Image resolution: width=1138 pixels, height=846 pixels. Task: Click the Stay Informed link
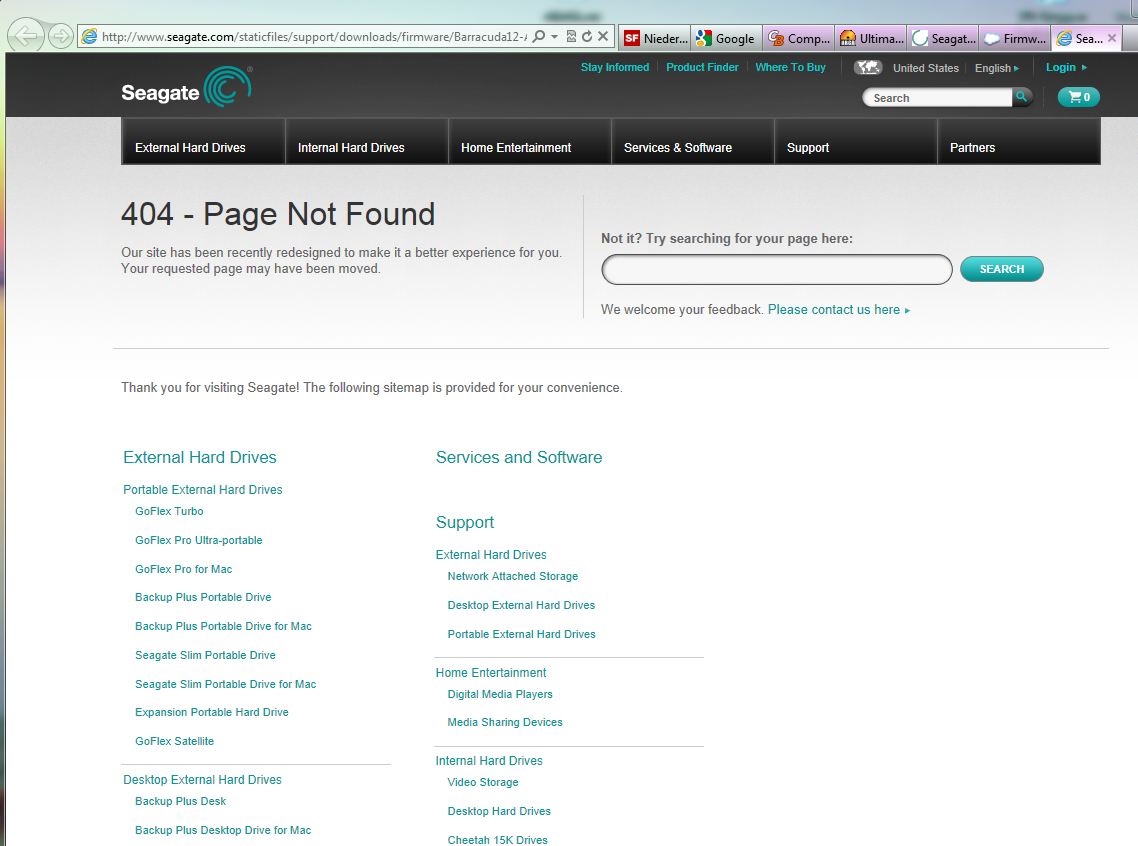pyautogui.click(x=615, y=67)
